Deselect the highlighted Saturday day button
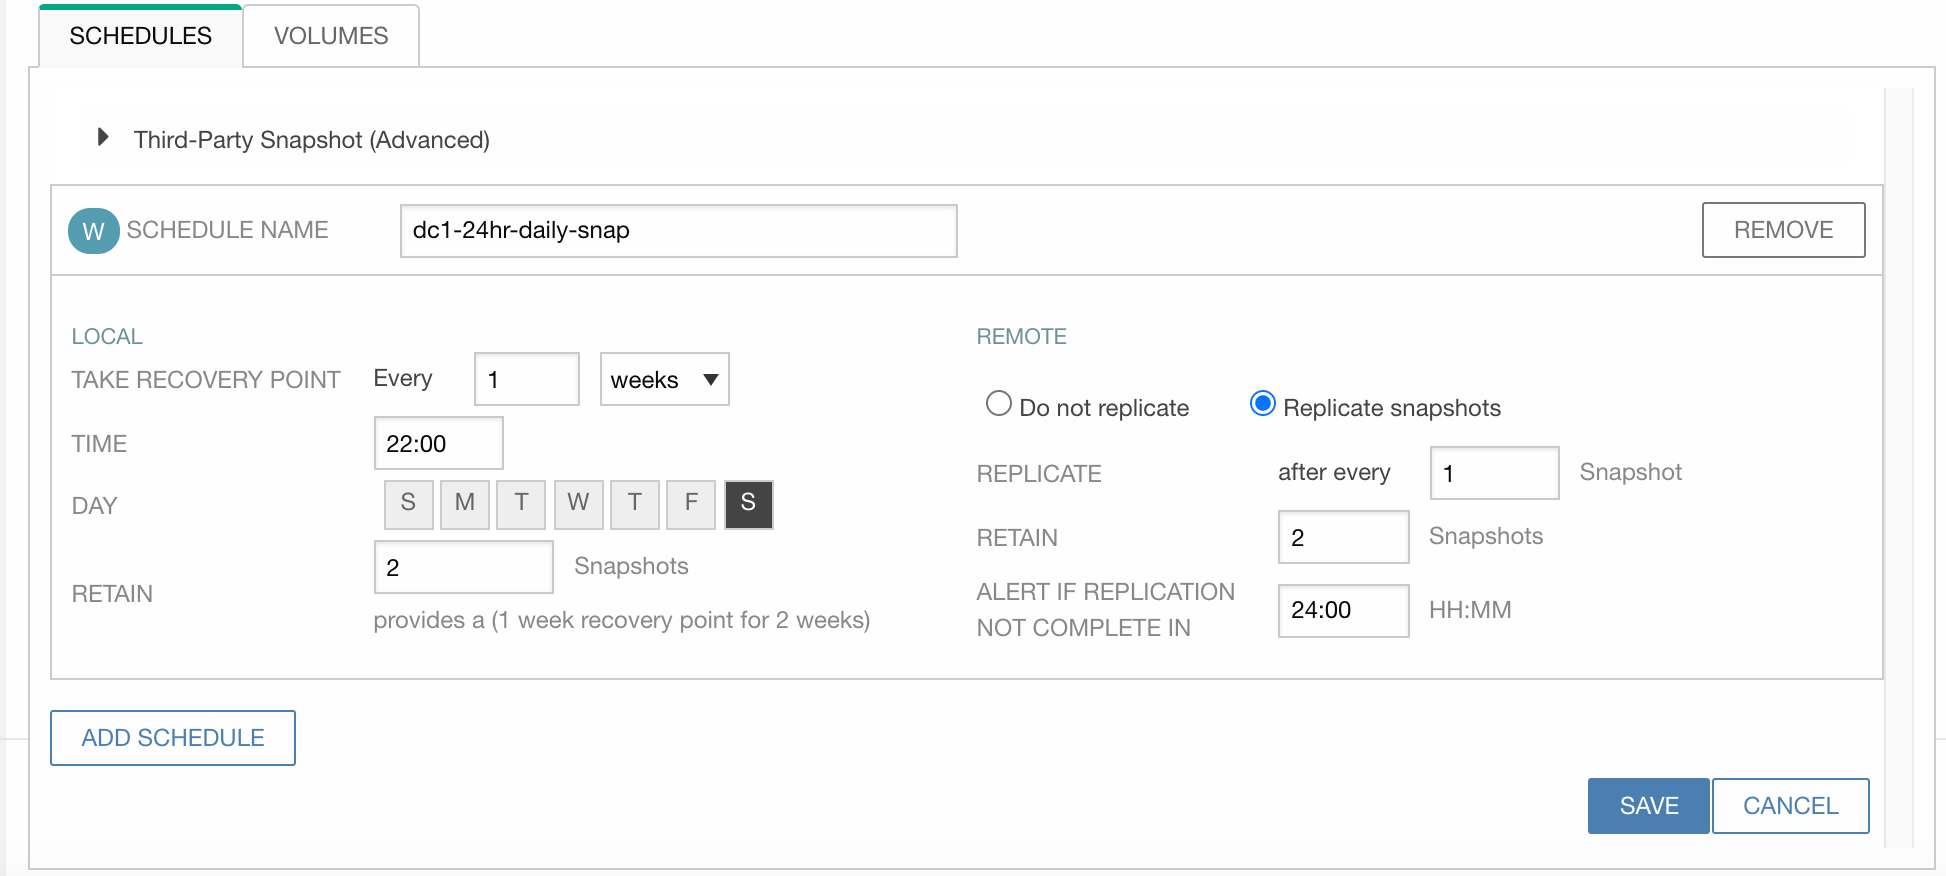 coord(748,503)
